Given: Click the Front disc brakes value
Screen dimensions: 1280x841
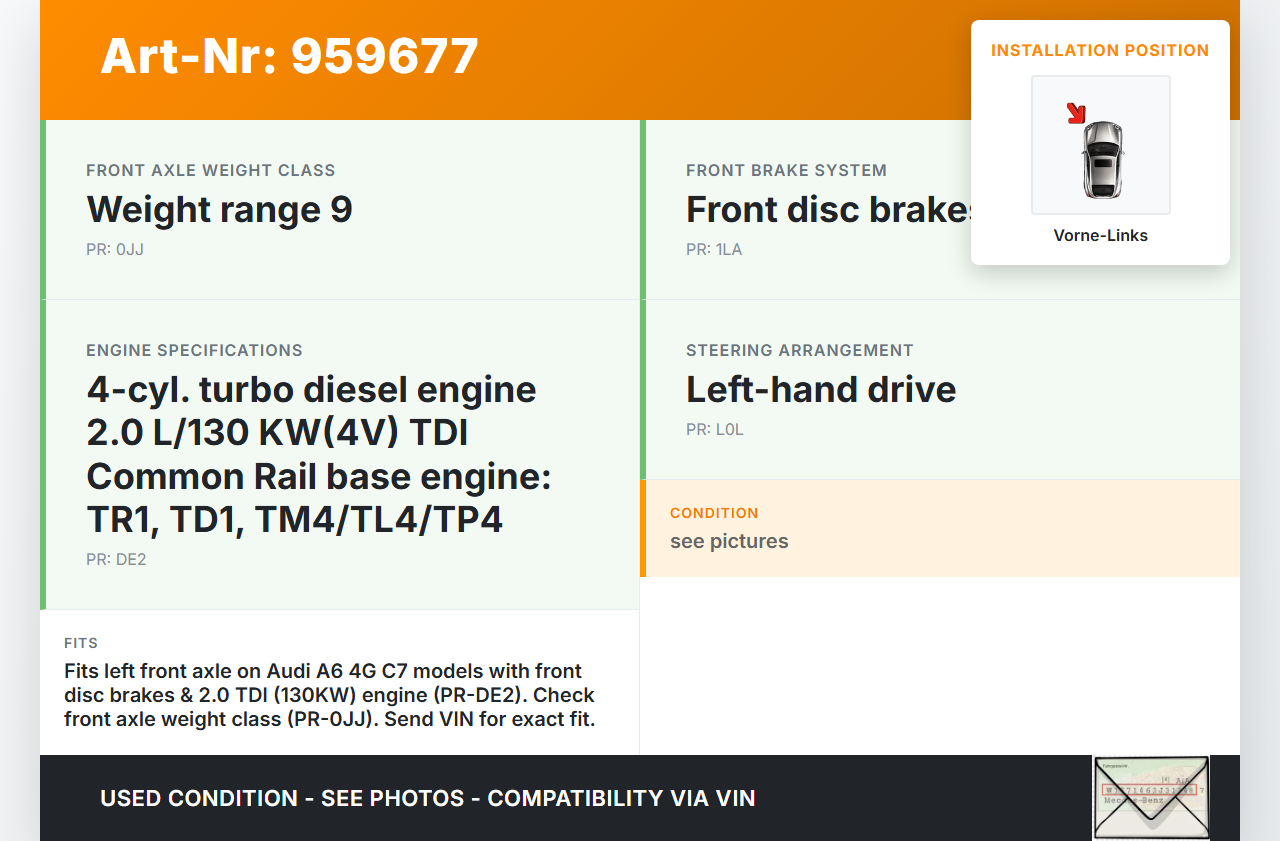Looking at the screenshot, I should pos(828,210).
